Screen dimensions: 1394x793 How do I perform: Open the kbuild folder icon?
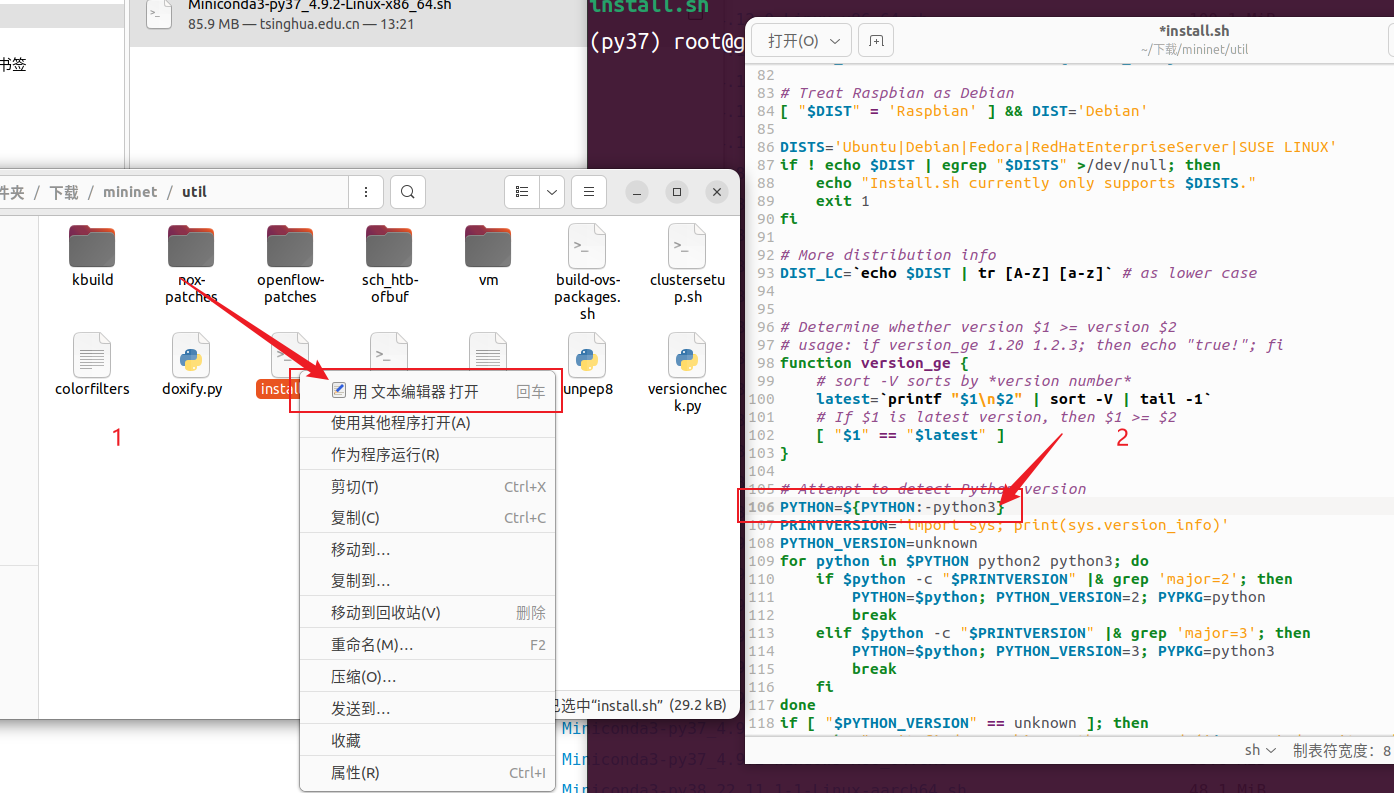pyautogui.click(x=92, y=245)
